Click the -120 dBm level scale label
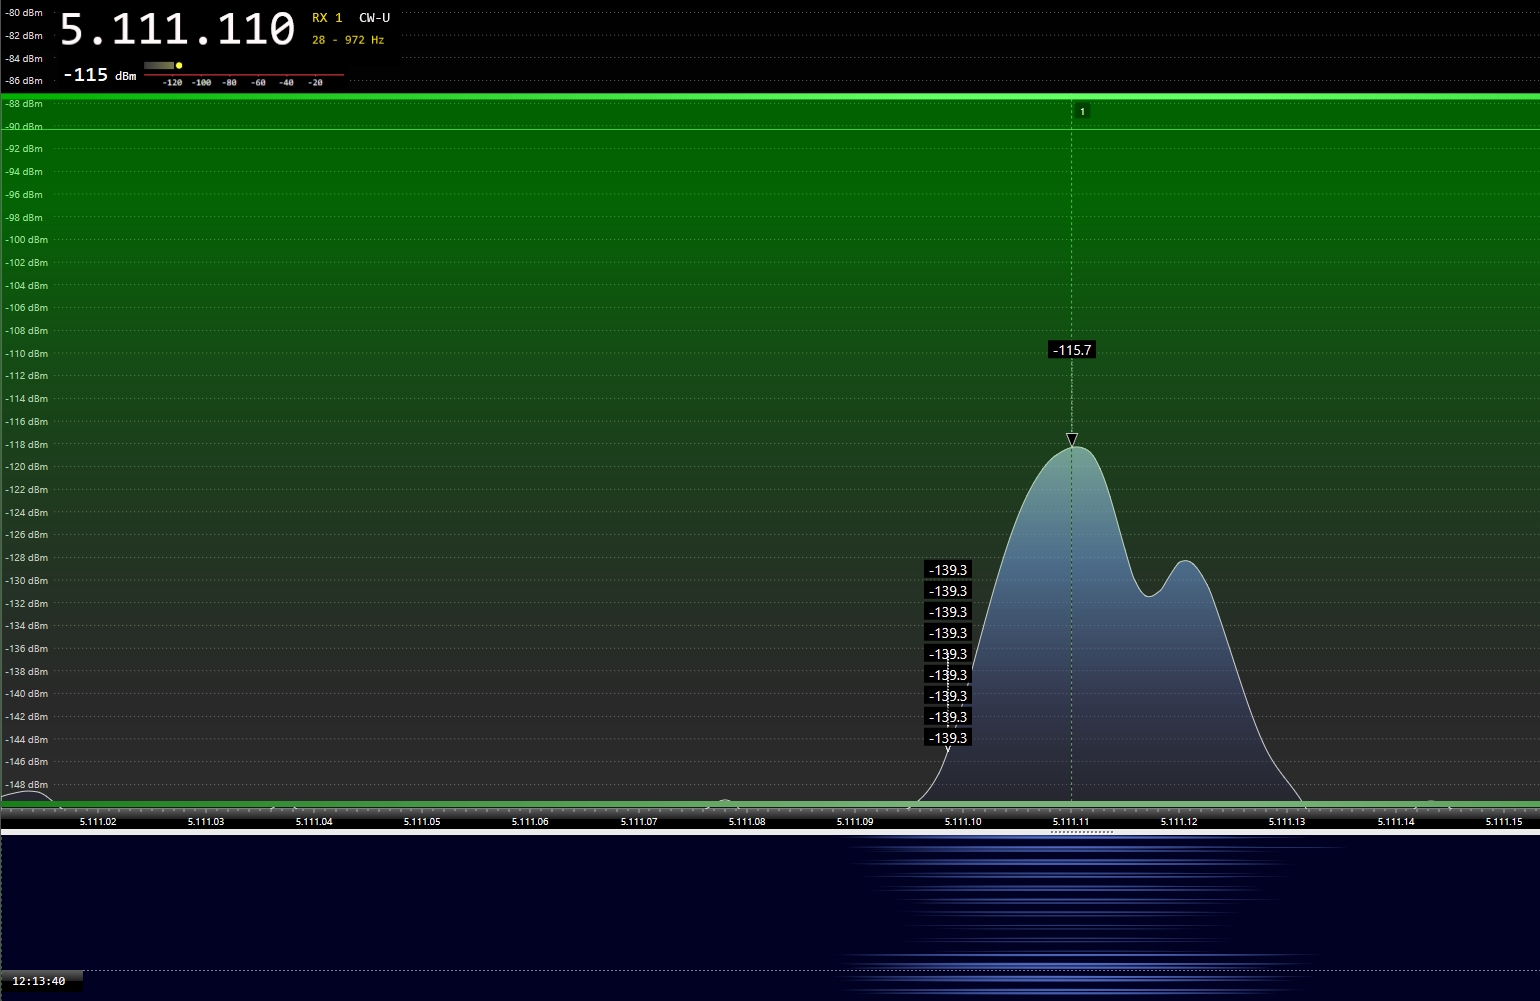The width and height of the screenshot is (1540, 1001). 26,467
